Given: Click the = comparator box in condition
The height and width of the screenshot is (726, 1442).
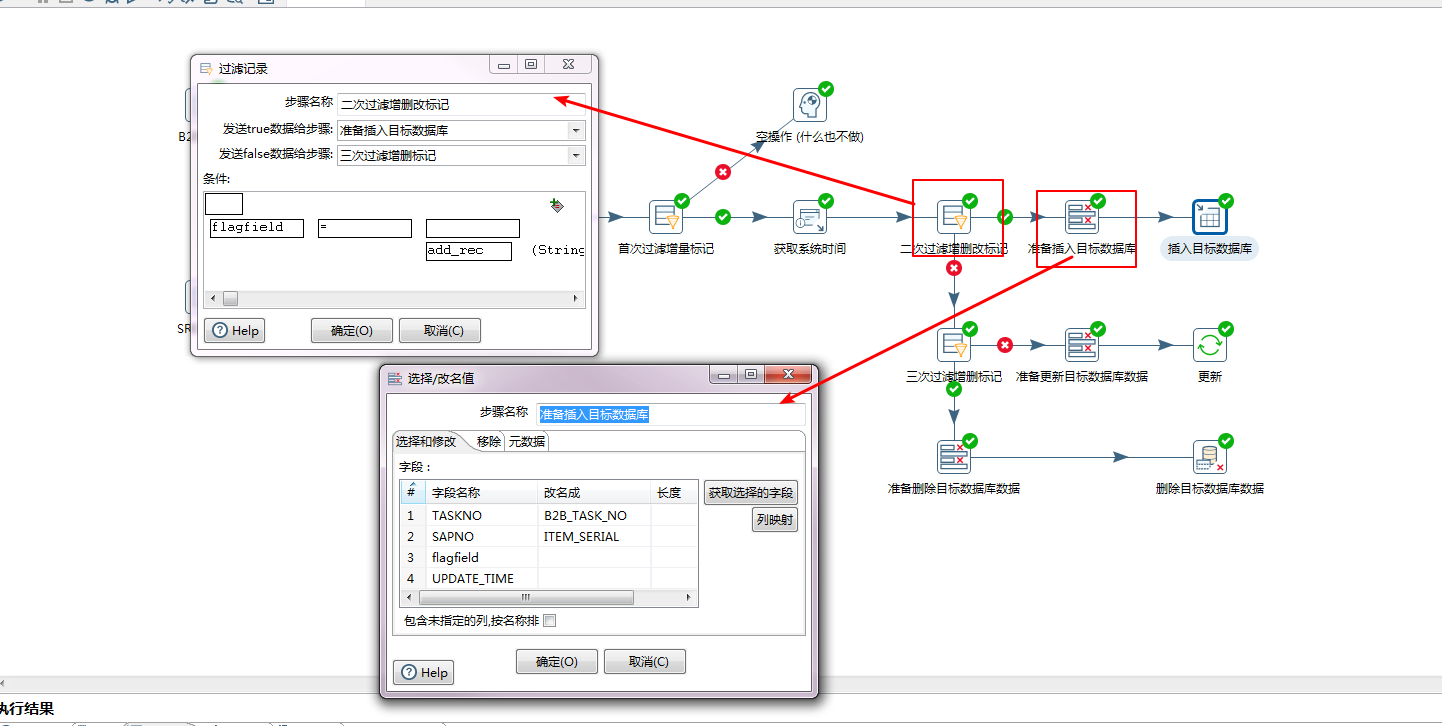Looking at the screenshot, I should pyautogui.click(x=365, y=228).
